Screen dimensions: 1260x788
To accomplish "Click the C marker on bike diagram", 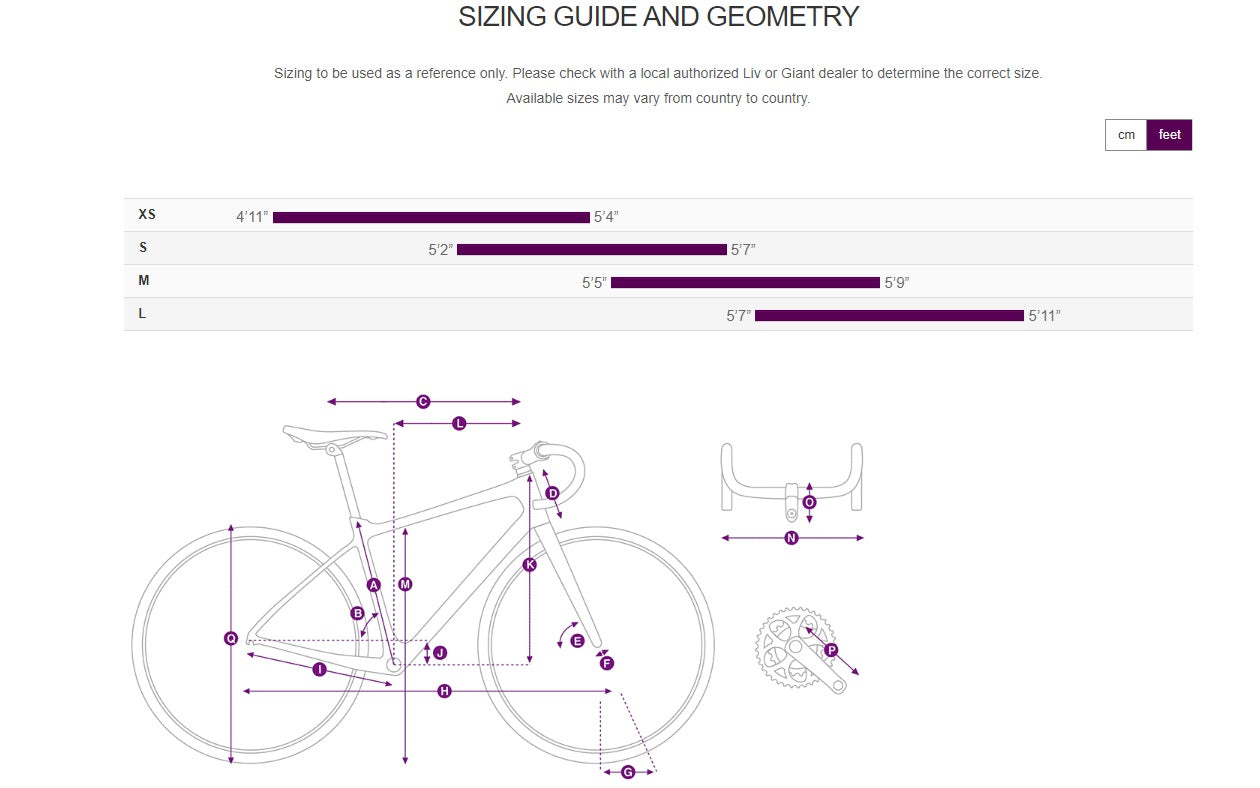I will click(x=423, y=402).
